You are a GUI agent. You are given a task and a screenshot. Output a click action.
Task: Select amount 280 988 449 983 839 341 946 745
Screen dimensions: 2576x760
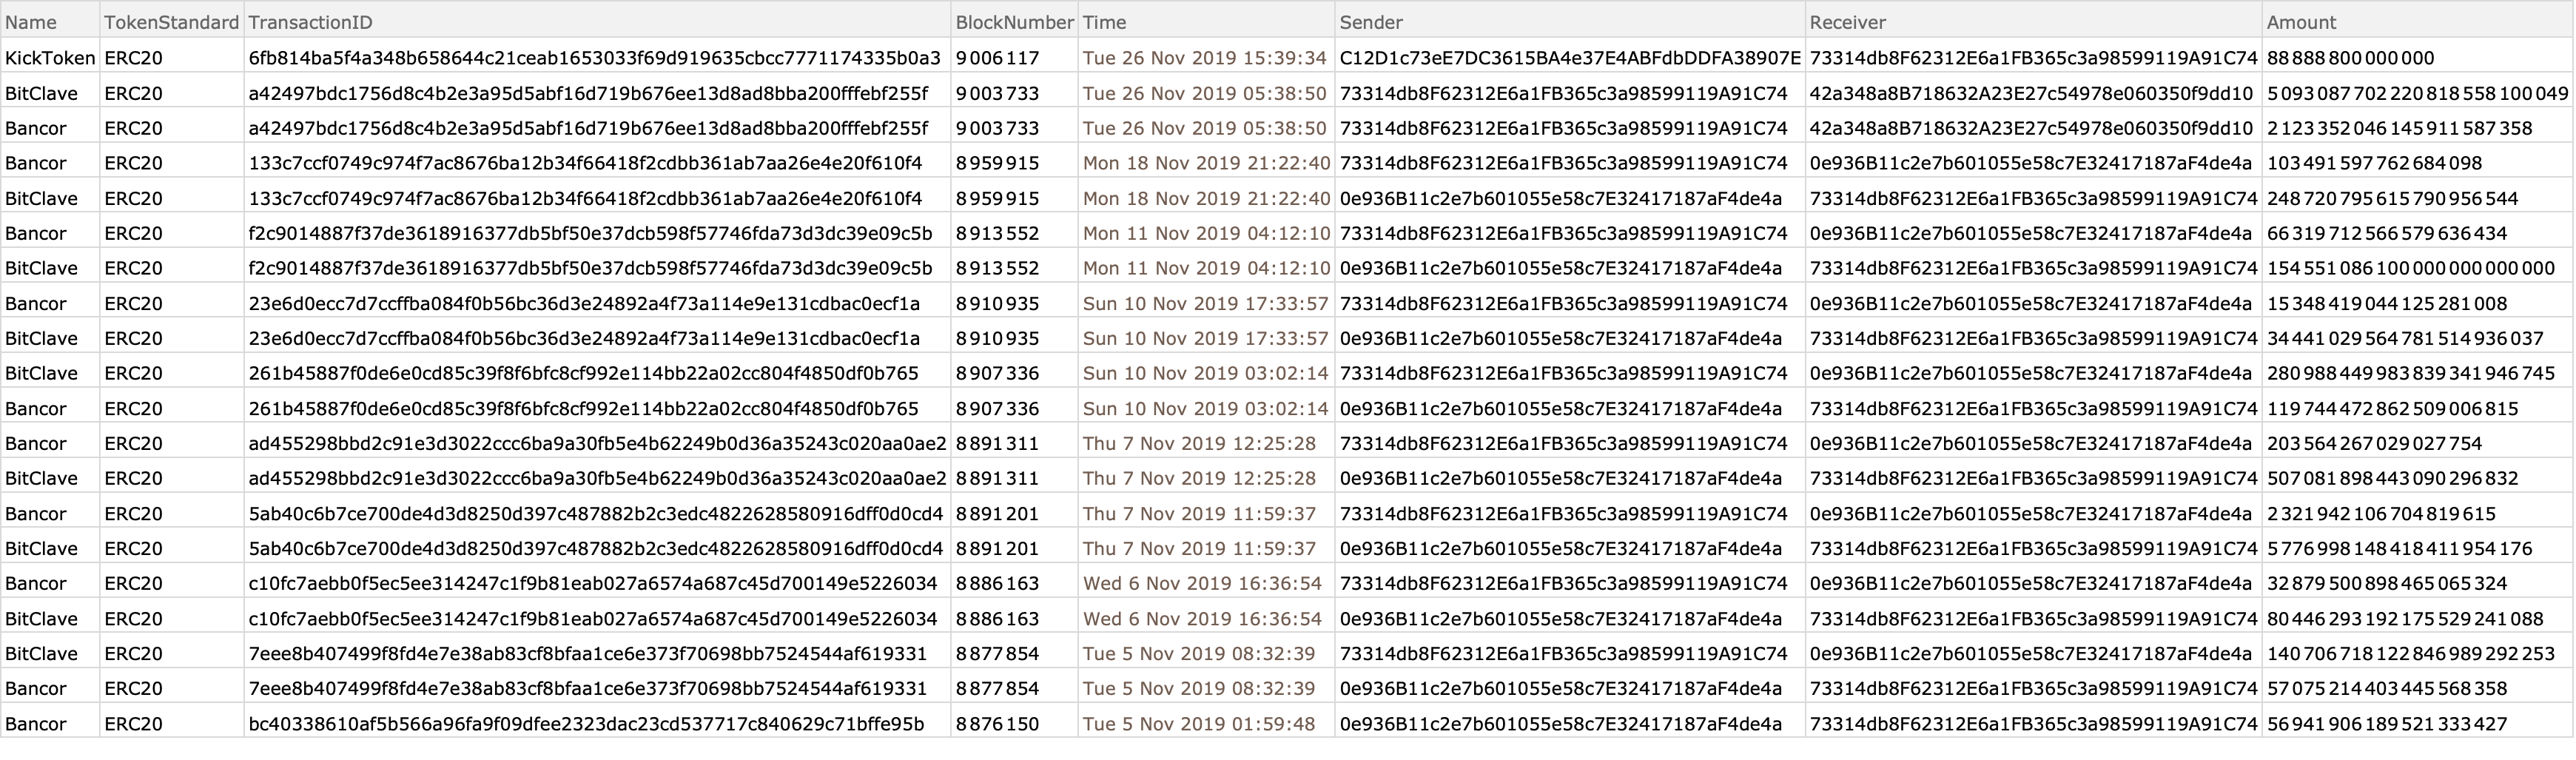(2410, 373)
